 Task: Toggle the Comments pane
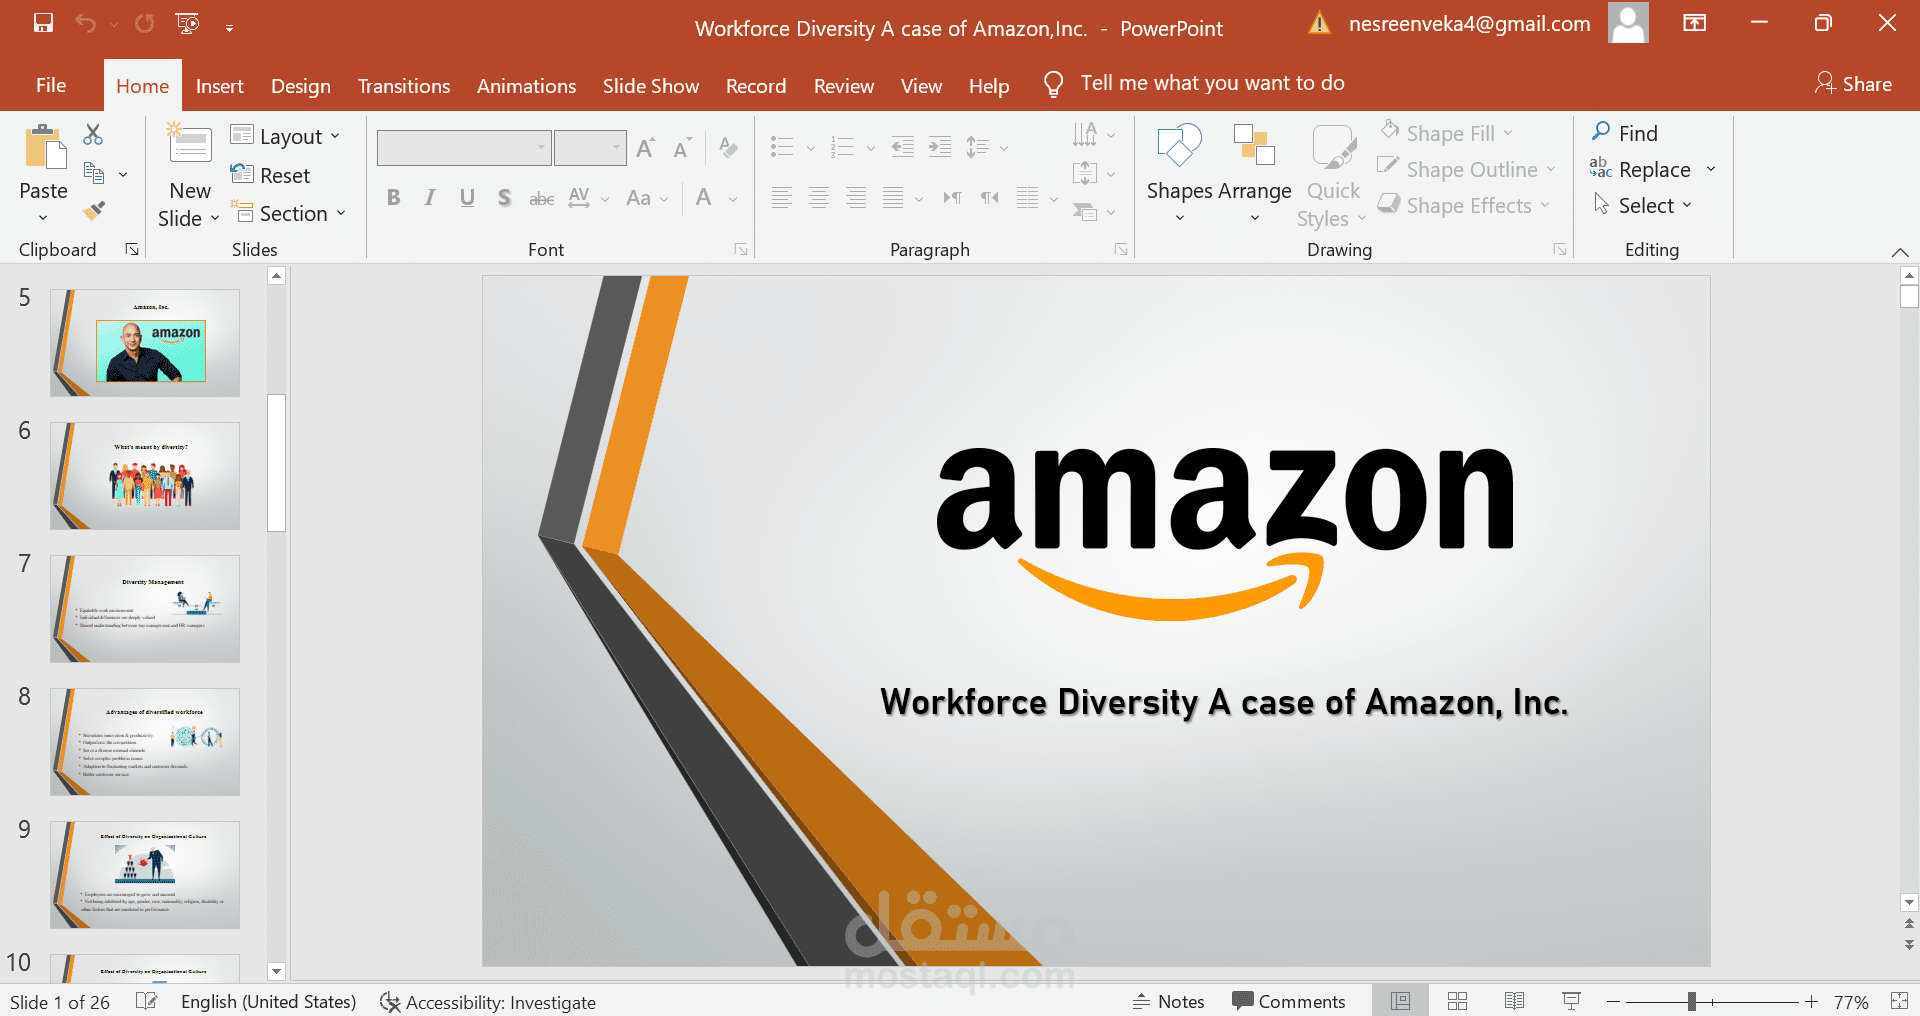(x=1289, y=1001)
